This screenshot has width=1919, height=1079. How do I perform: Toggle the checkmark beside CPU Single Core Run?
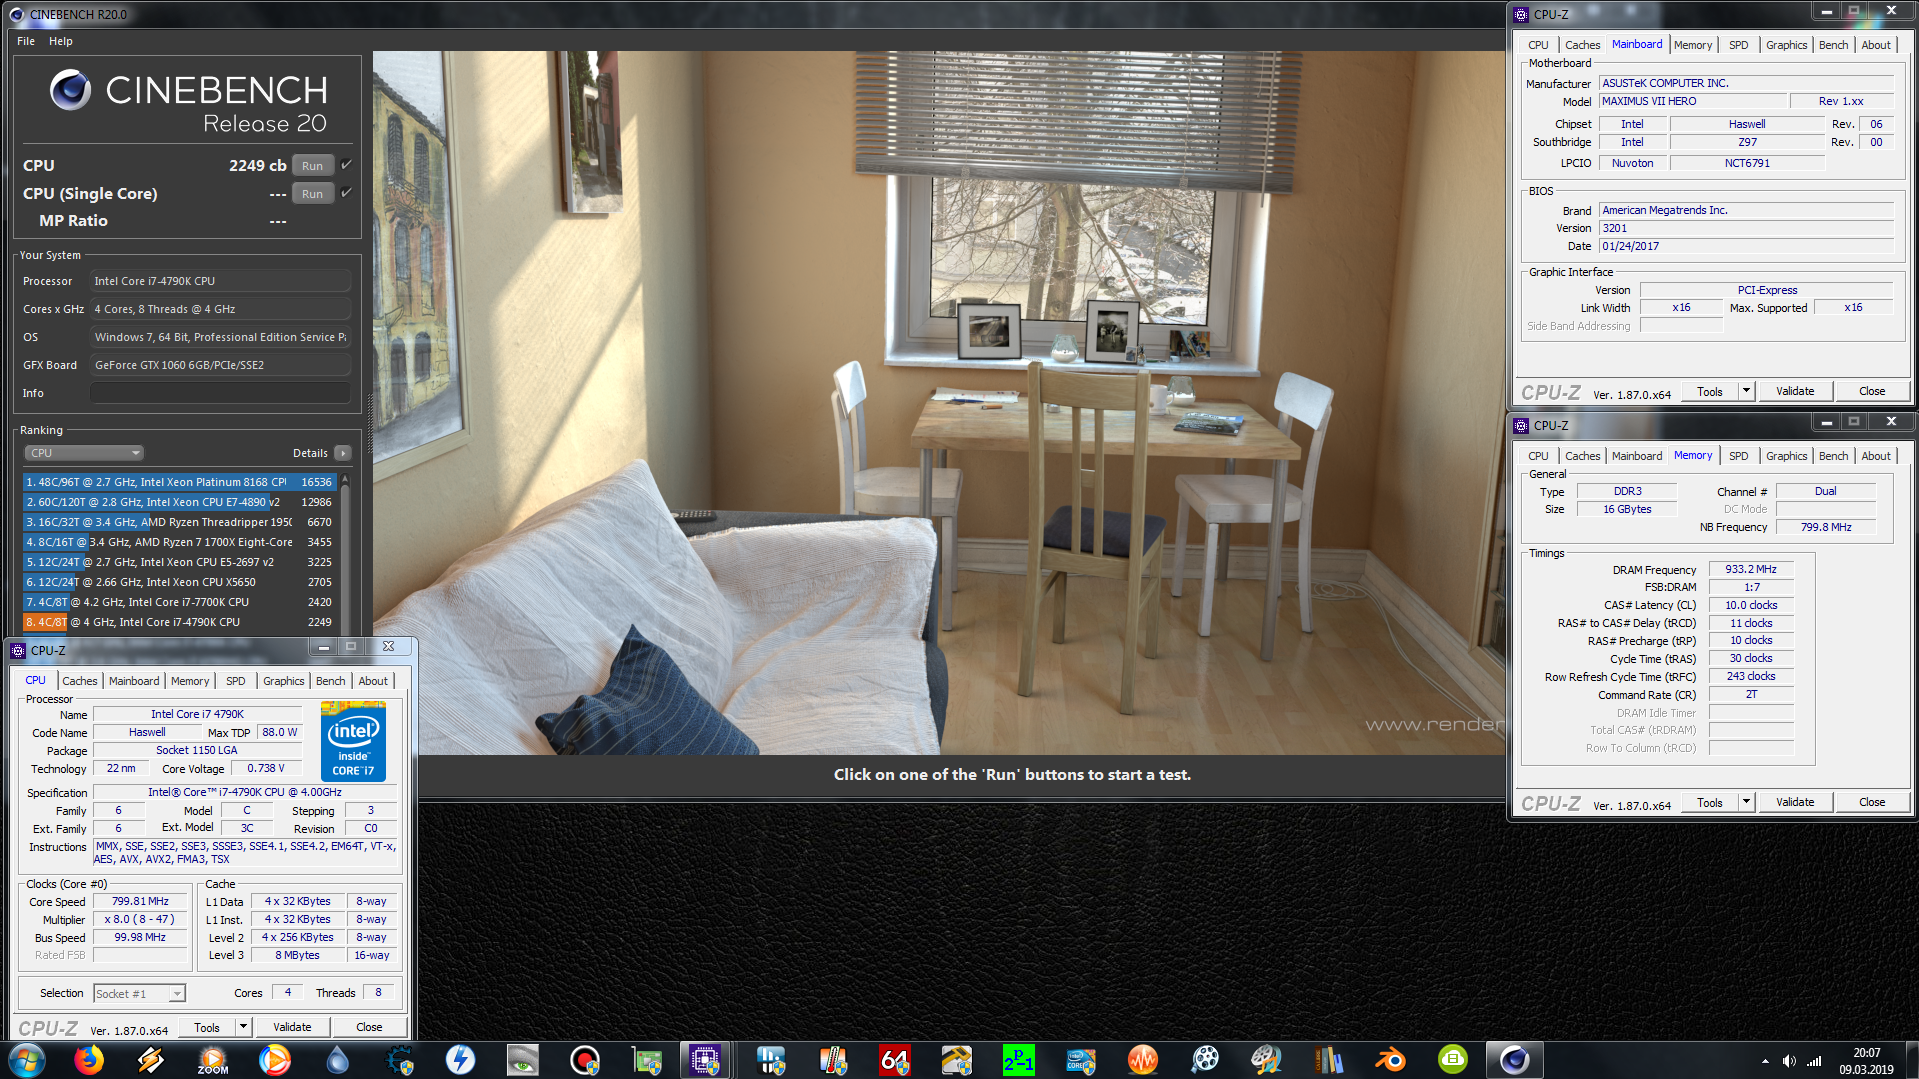pos(346,193)
